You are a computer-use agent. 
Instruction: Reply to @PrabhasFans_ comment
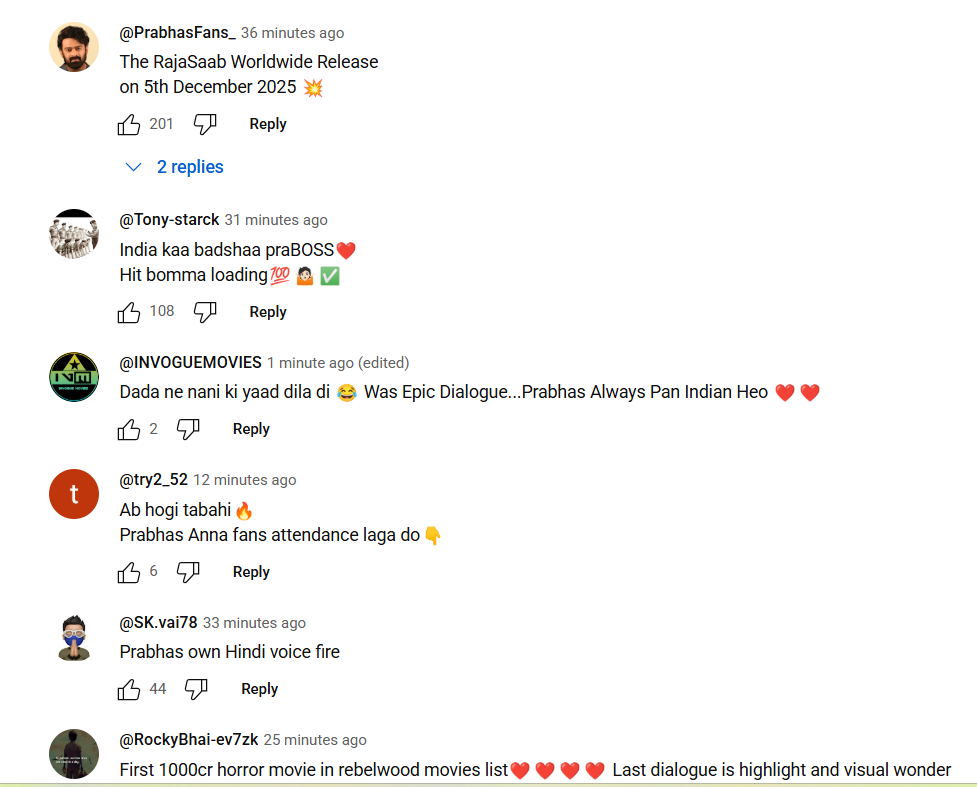coord(268,124)
